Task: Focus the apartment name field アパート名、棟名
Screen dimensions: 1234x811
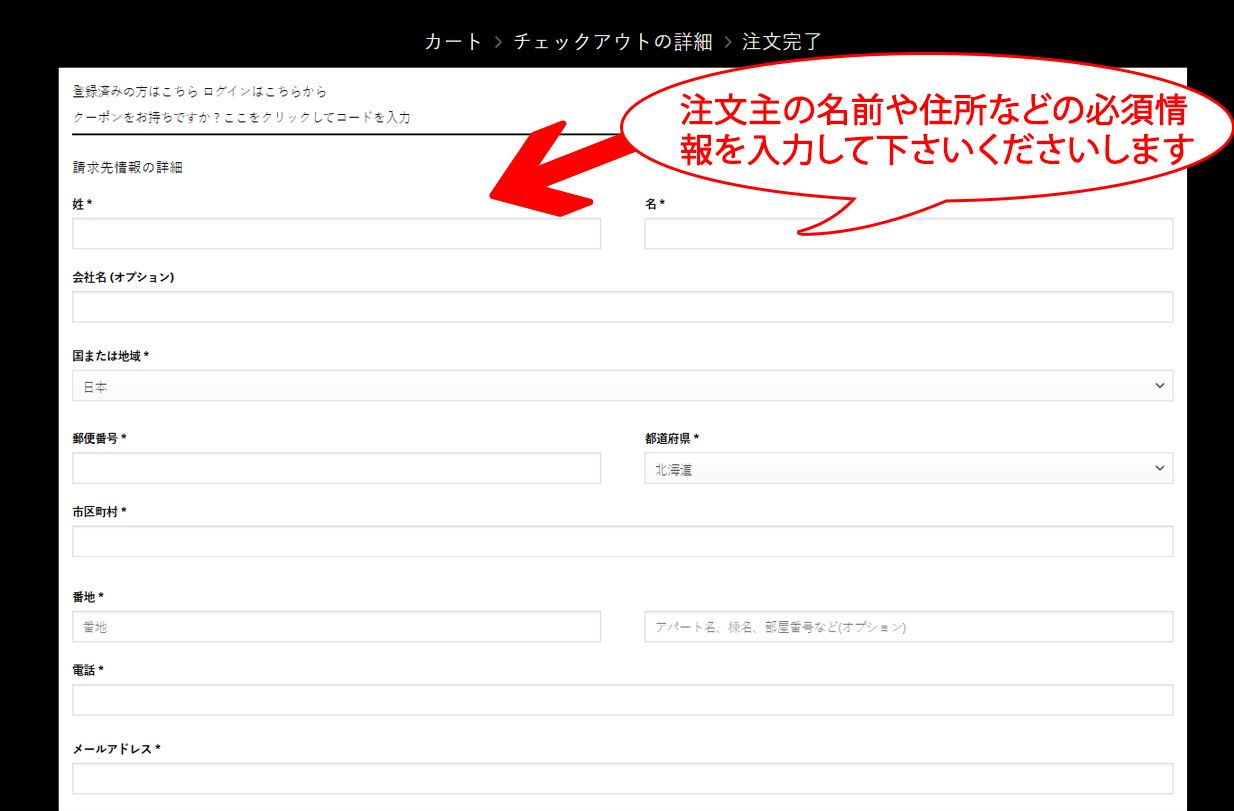Action: (x=908, y=627)
